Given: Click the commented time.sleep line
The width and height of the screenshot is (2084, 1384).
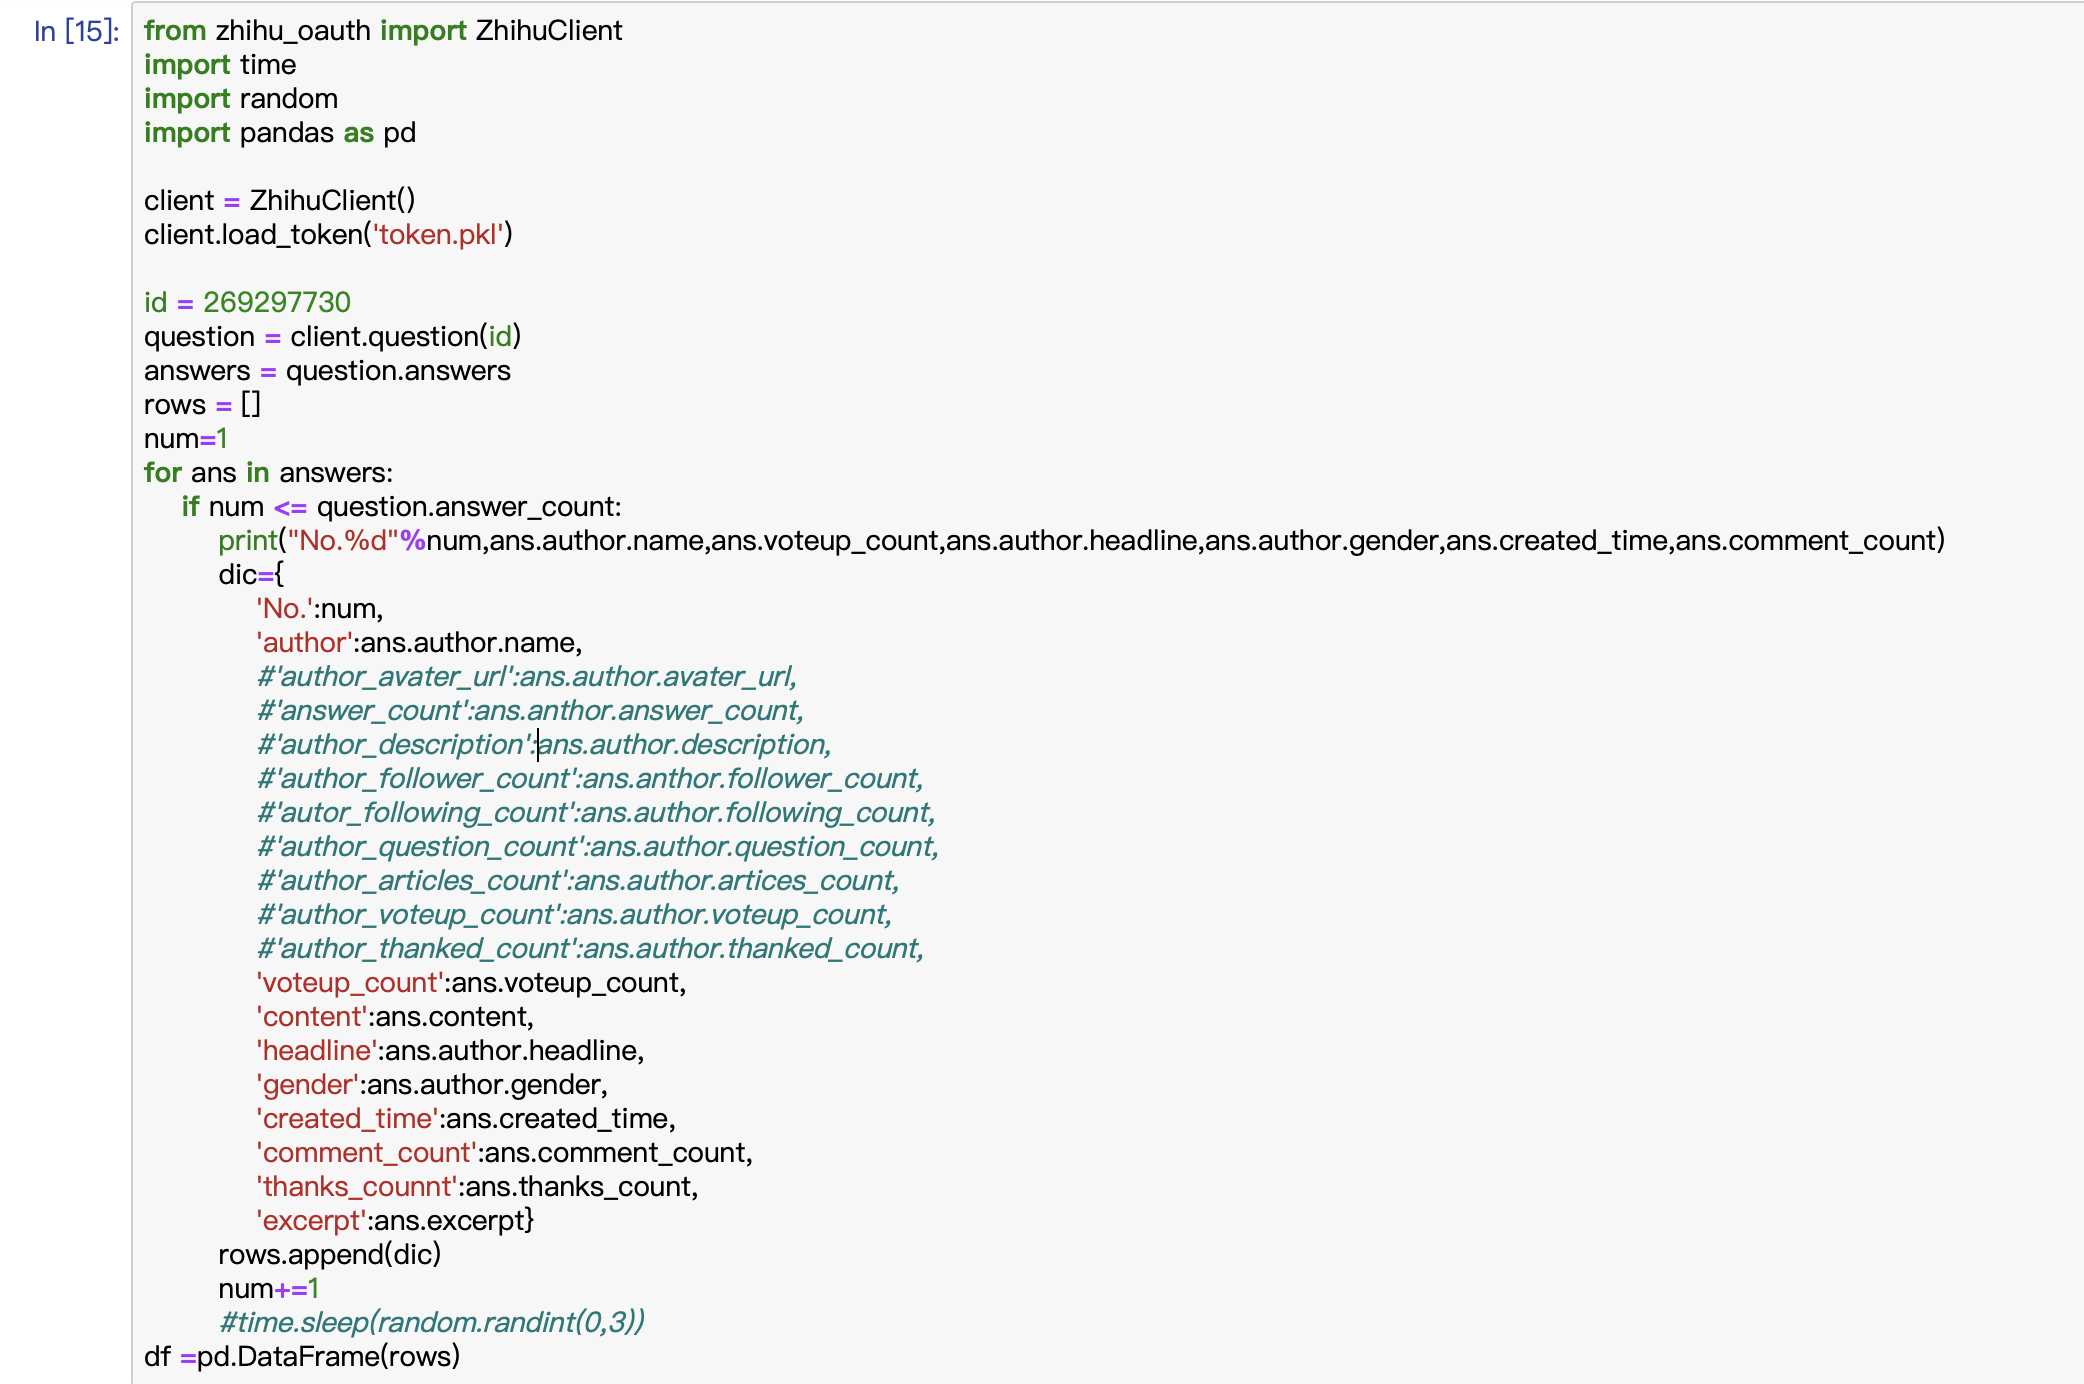Looking at the screenshot, I should 432,1323.
